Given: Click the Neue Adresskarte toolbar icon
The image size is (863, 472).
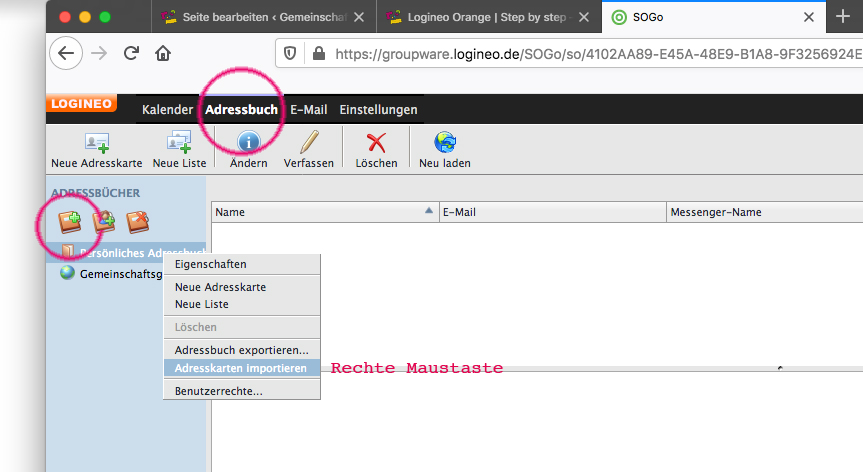Looking at the screenshot, I should [x=96, y=142].
